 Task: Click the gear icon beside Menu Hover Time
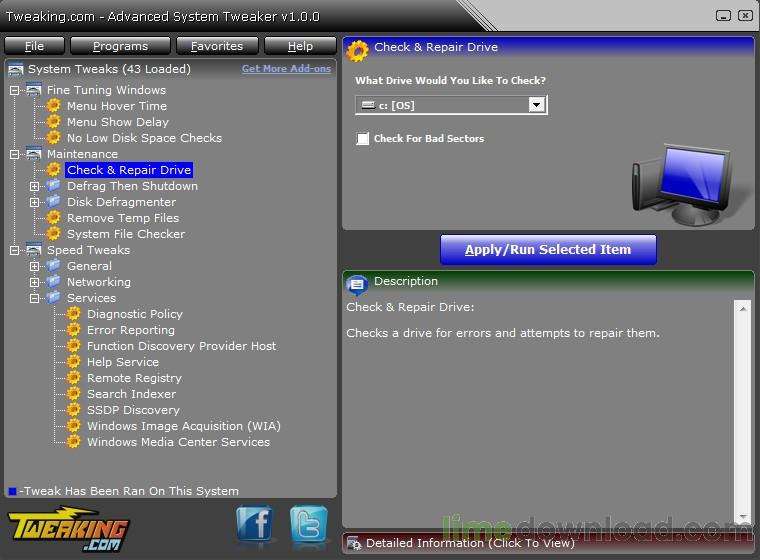[53, 106]
